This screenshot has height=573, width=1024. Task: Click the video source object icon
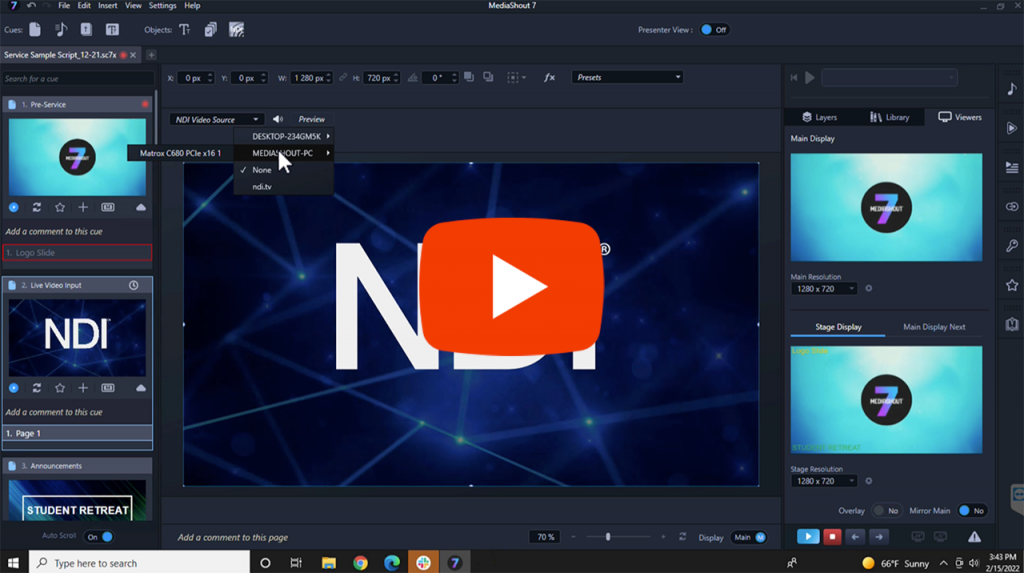(x=236, y=29)
